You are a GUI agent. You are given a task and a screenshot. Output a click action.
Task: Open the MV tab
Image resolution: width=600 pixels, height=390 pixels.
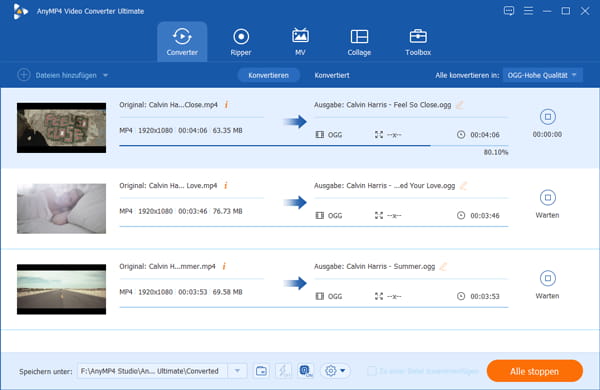click(x=300, y=42)
